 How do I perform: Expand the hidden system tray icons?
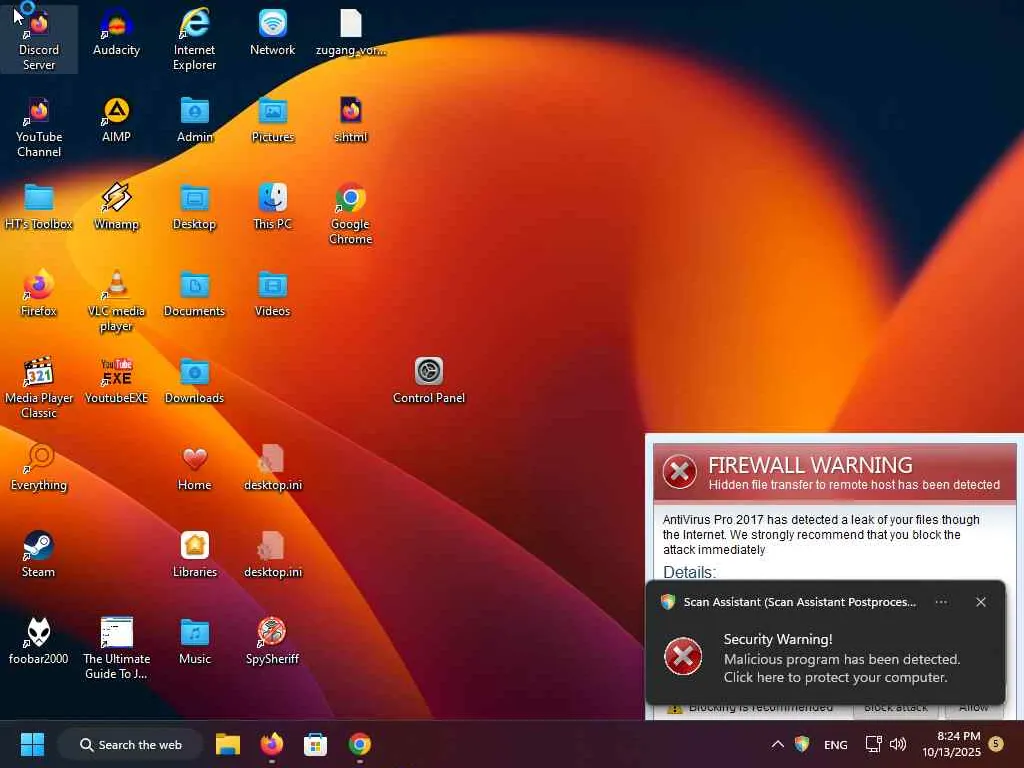tap(777, 744)
